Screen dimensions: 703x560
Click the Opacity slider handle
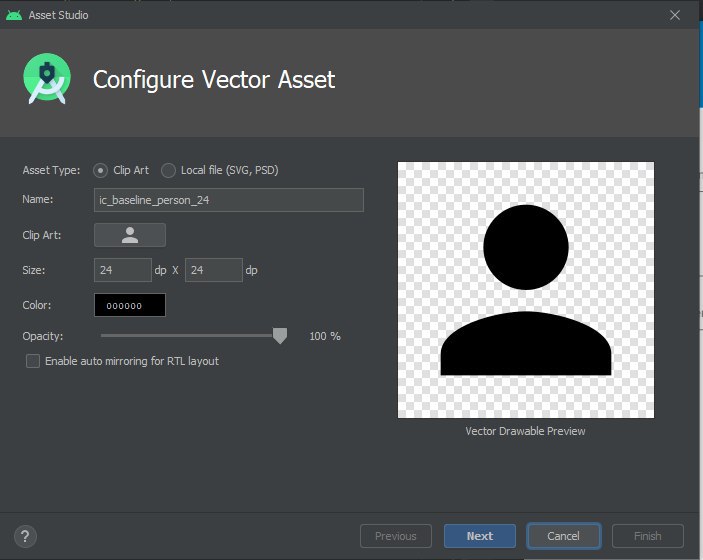click(280, 336)
